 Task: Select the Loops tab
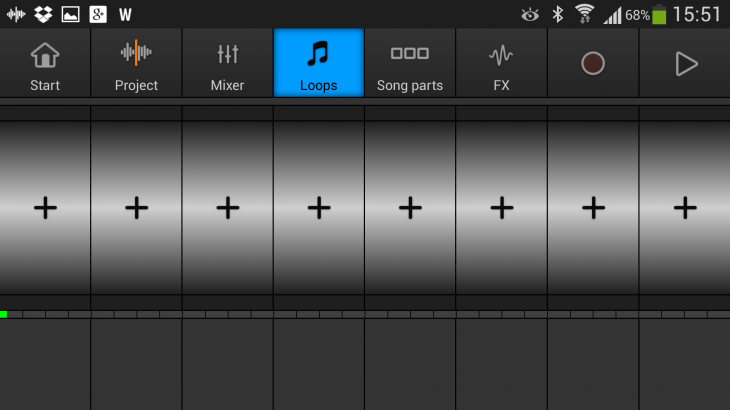319,63
